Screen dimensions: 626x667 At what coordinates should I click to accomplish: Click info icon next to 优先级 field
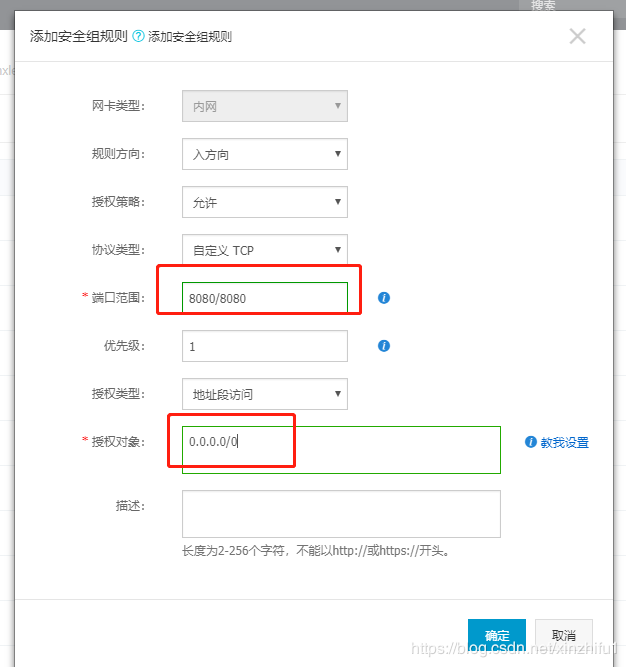click(384, 346)
